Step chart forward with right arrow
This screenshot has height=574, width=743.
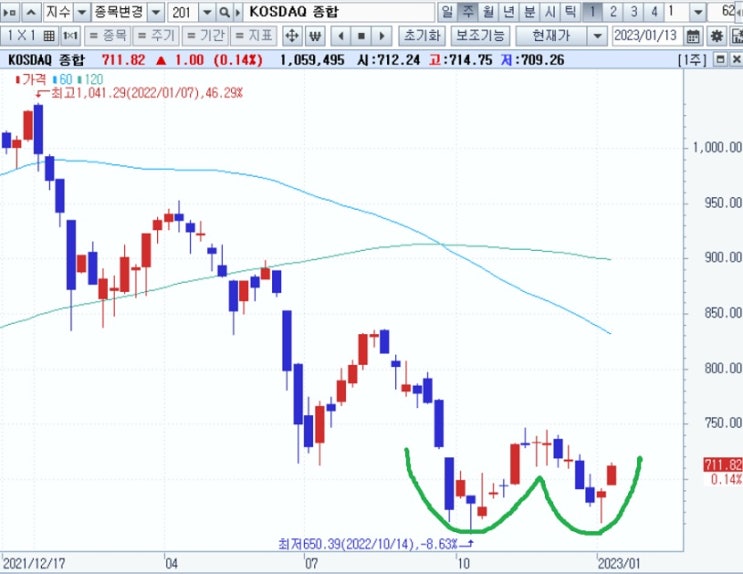[x=382, y=36]
